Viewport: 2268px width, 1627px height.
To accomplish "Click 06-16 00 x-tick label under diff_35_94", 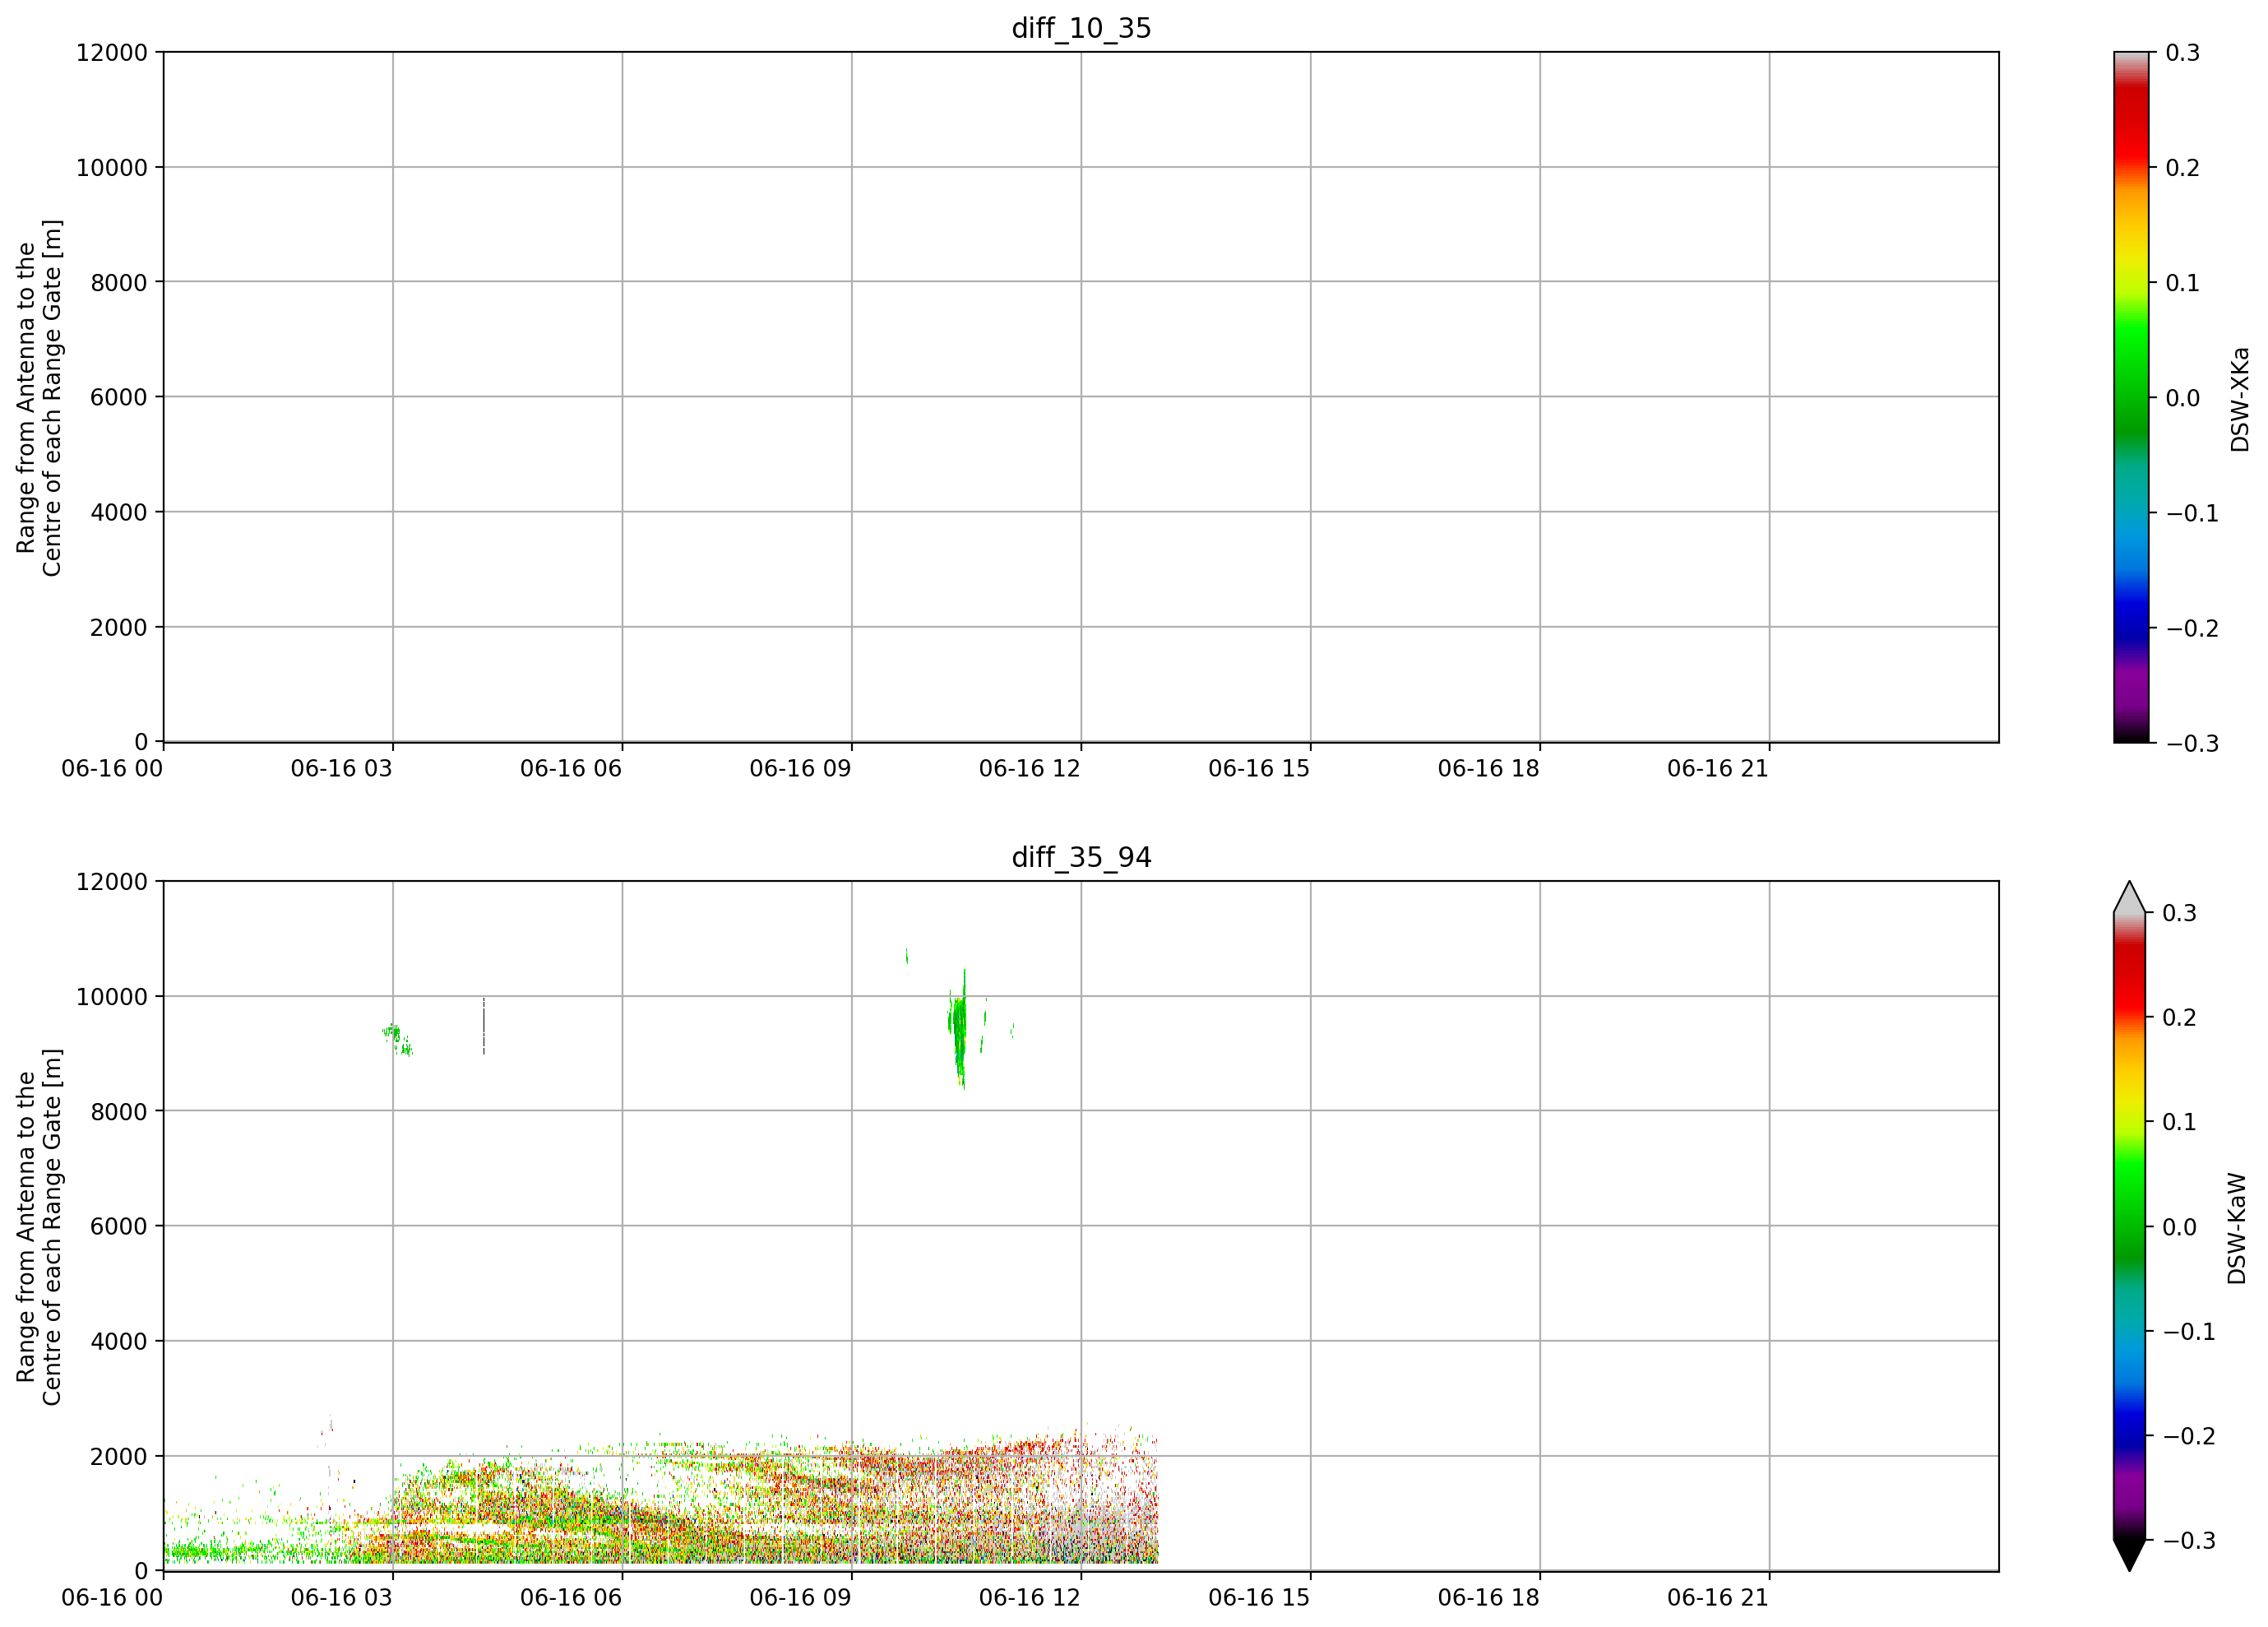I will coord(112,1597).
